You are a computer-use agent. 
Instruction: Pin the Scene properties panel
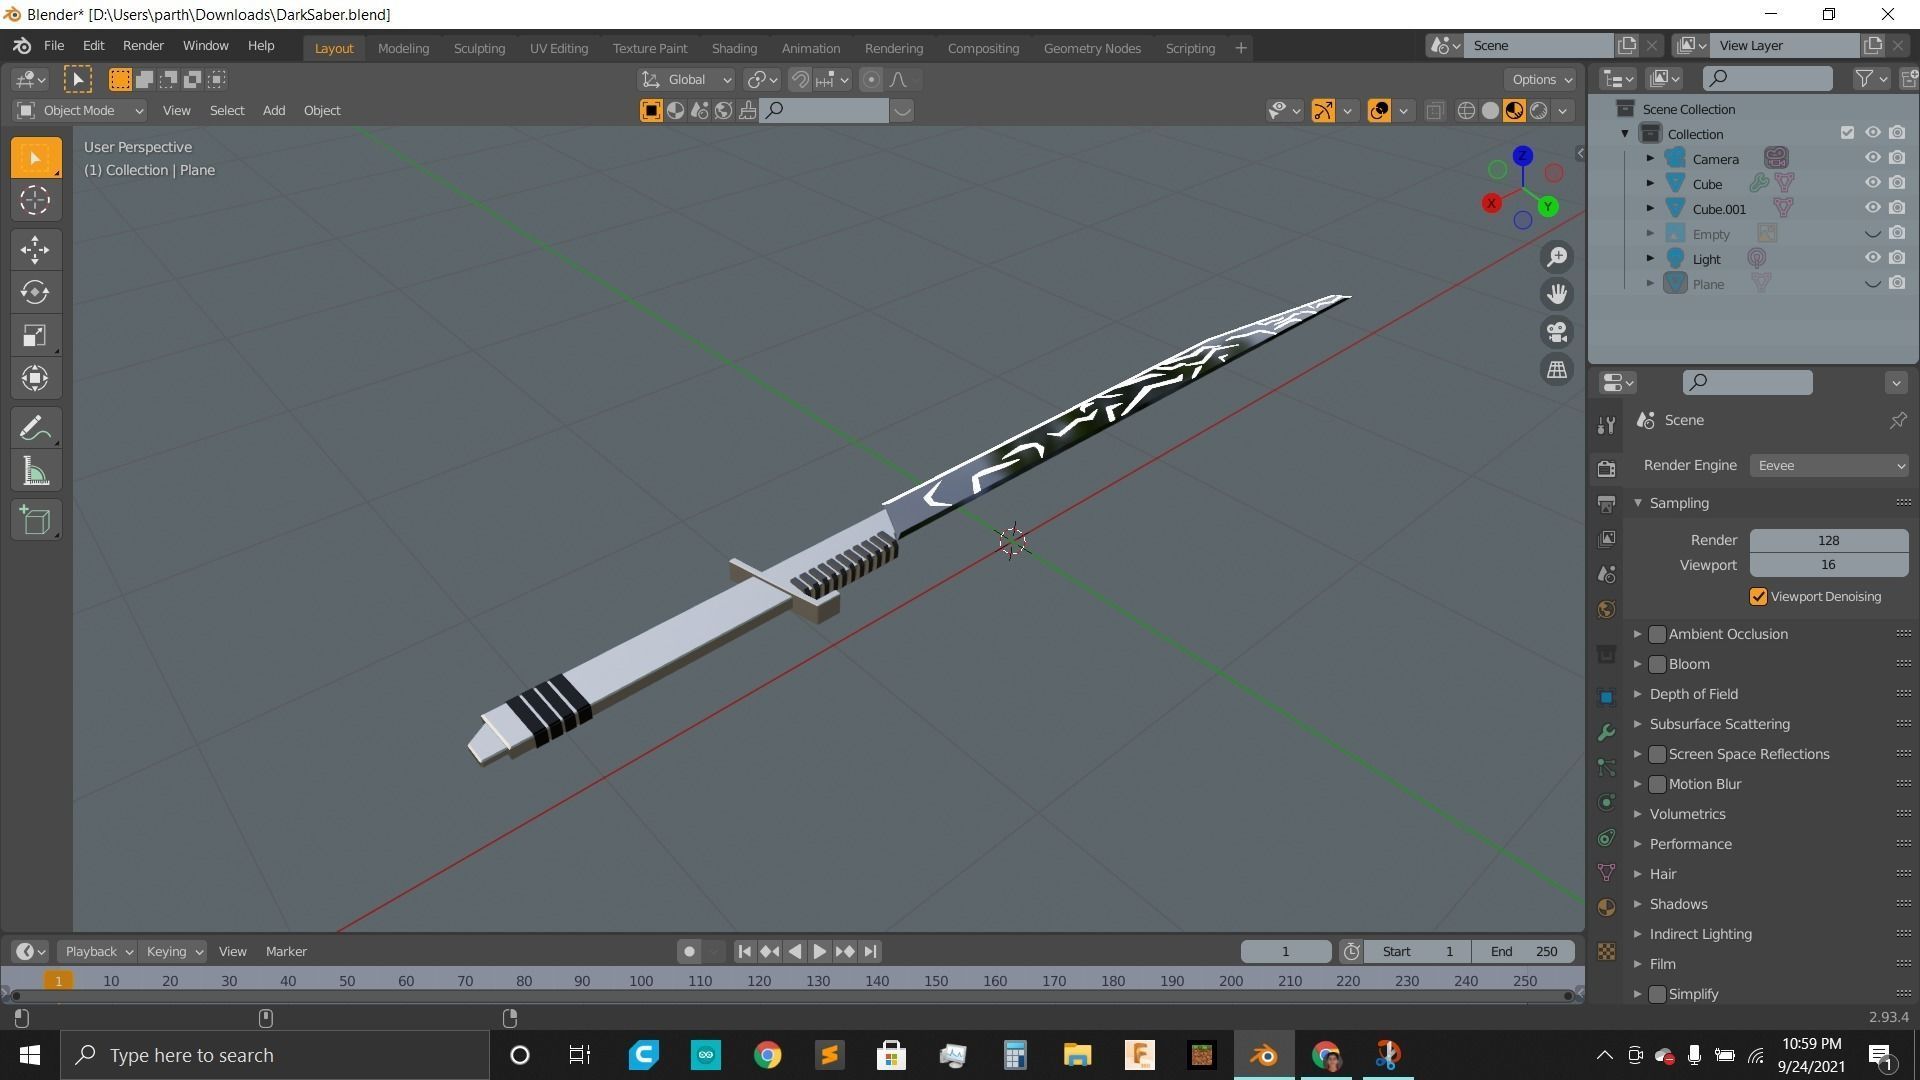click(x=1897, y=420)
